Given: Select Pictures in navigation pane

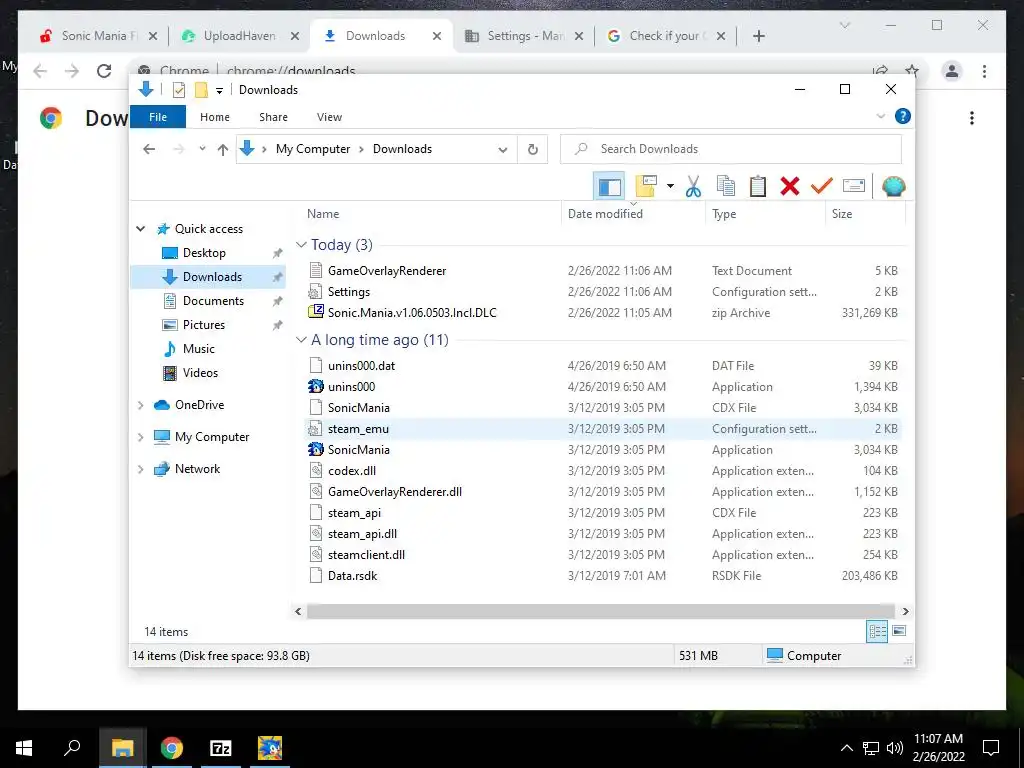Looking at the screenshot, I should coord(203,325).
